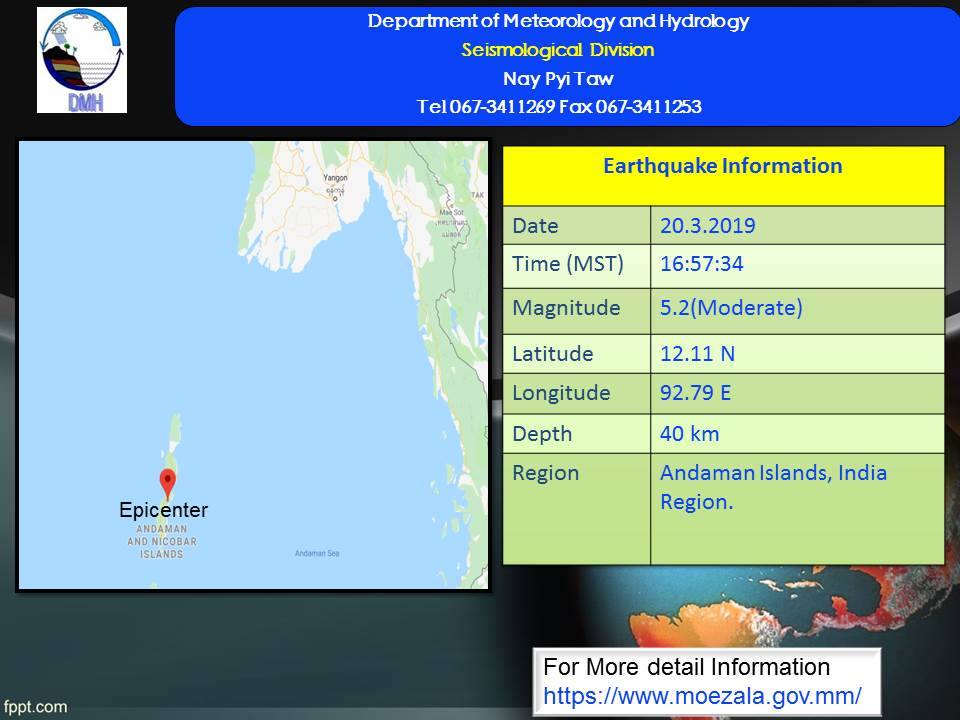Select the Andaman Islands, India Region cell
This screenshot has width=960, height=720.
pos(773,487)
